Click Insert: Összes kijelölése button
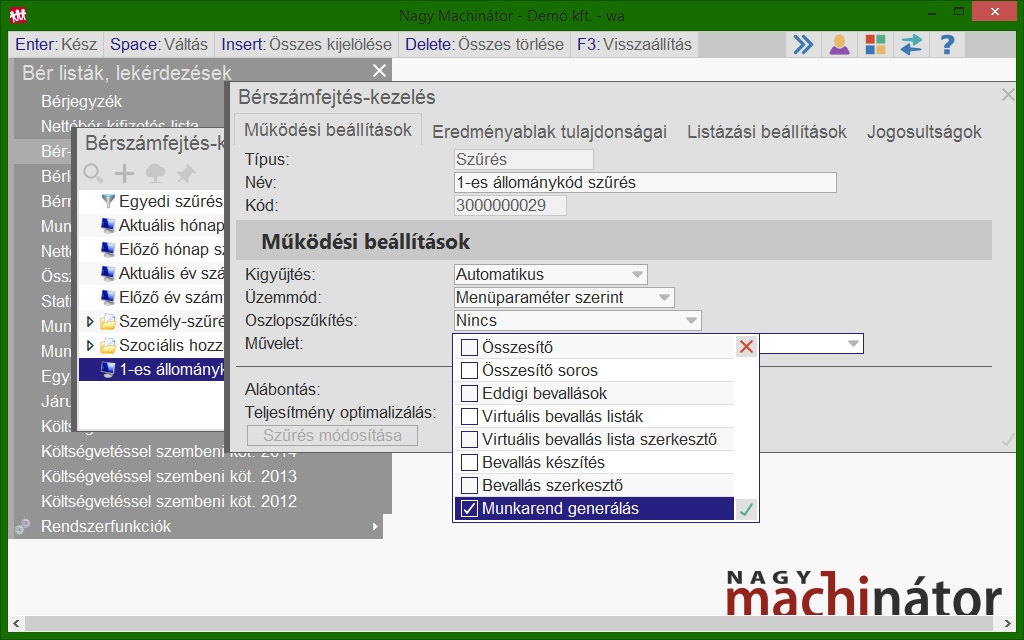This screenshot has height=640, width=1024. point(306,44)
